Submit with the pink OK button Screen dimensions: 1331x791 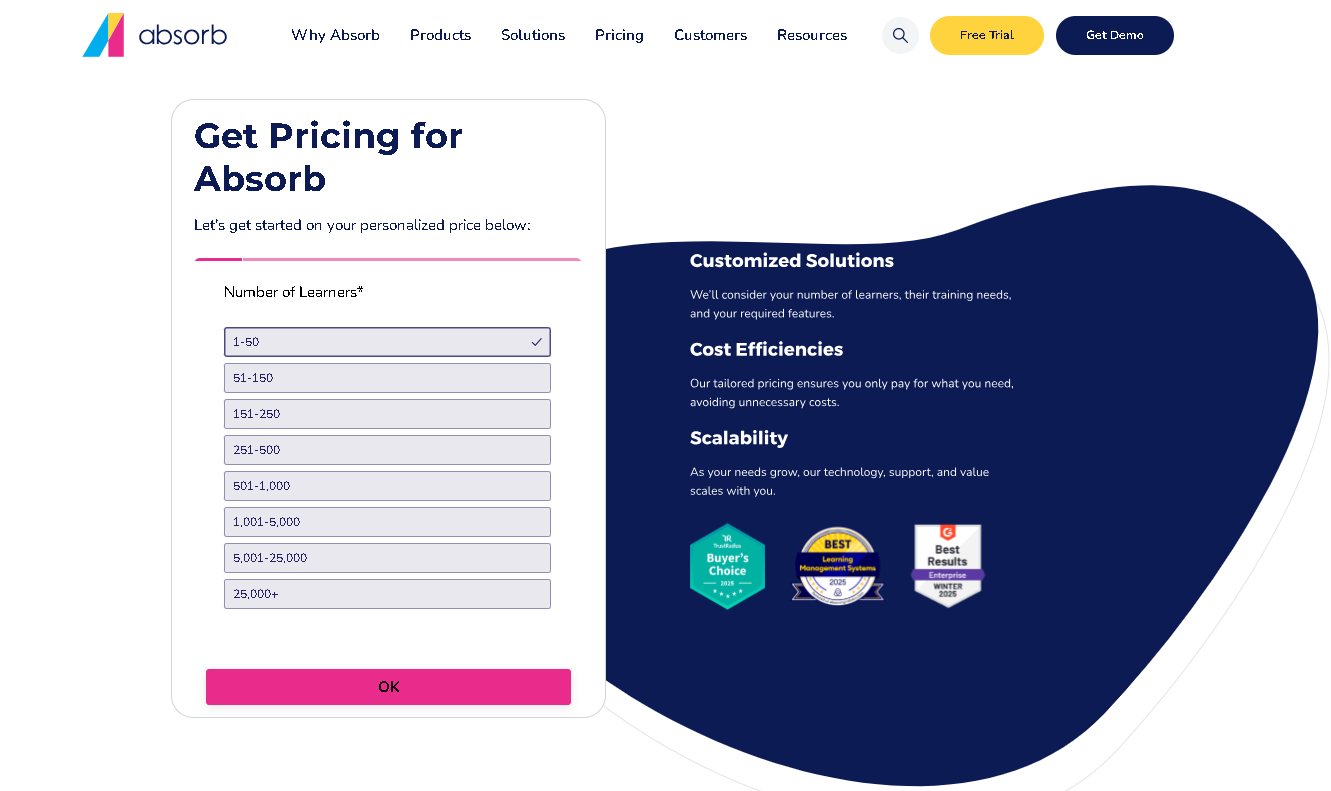click(x=388, y=687)
